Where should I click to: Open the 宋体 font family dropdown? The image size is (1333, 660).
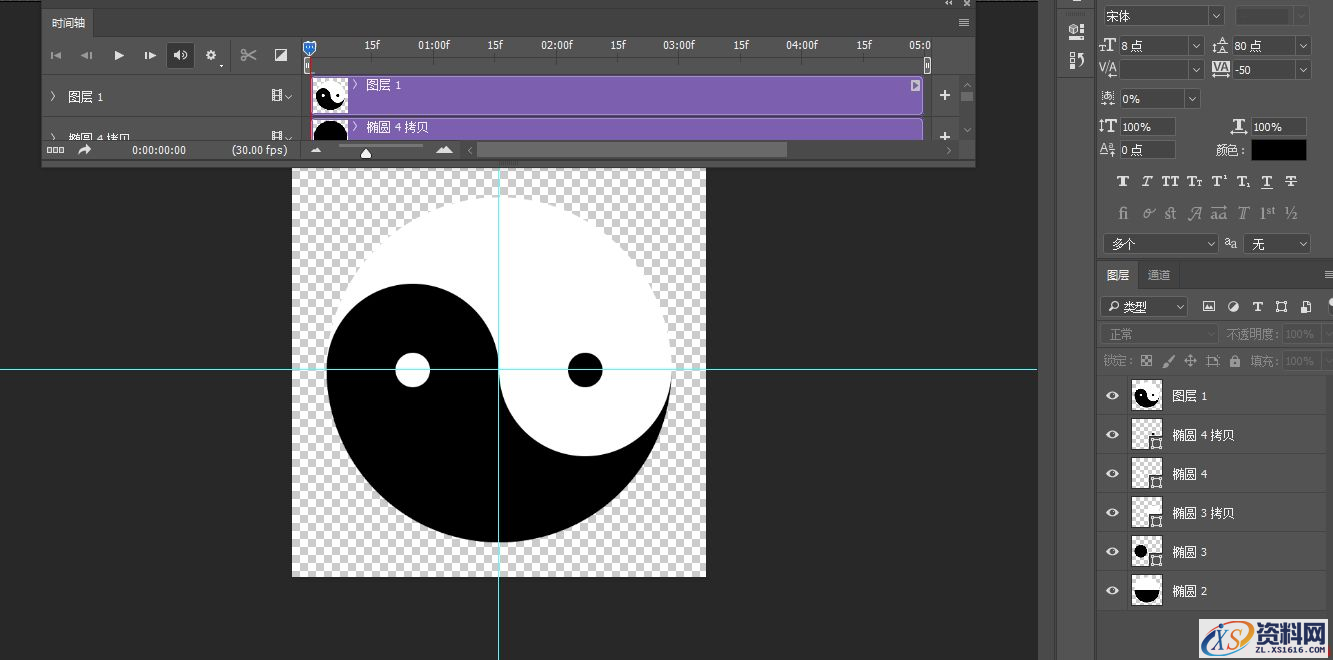tap(1213, 15)
